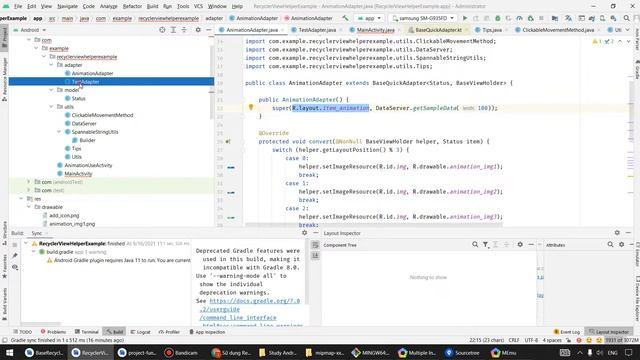Image resolution: width=640 pixels, height=360 pixels.
Task: Toggle soft-wrap icon beside build output
Action: 315,245
